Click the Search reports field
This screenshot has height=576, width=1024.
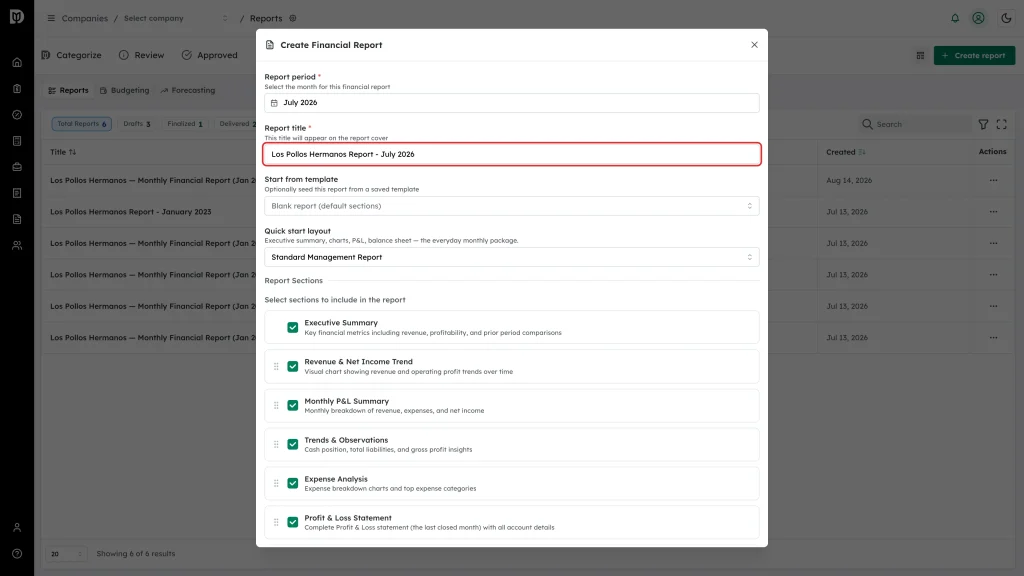(914, 124)
